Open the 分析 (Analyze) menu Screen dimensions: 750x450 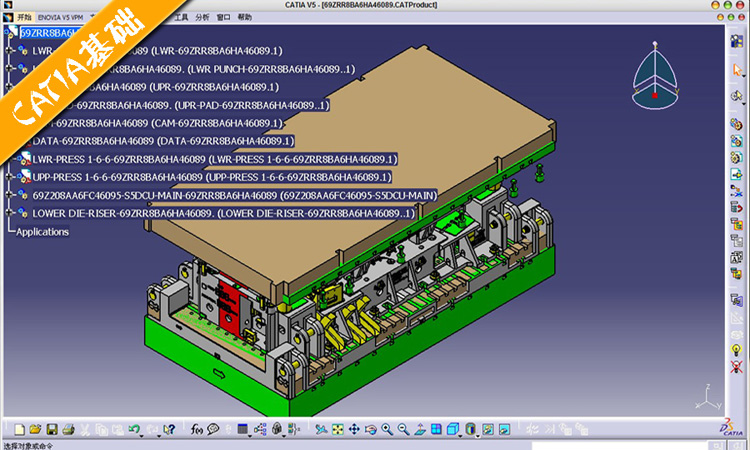[x=203, y=17]
